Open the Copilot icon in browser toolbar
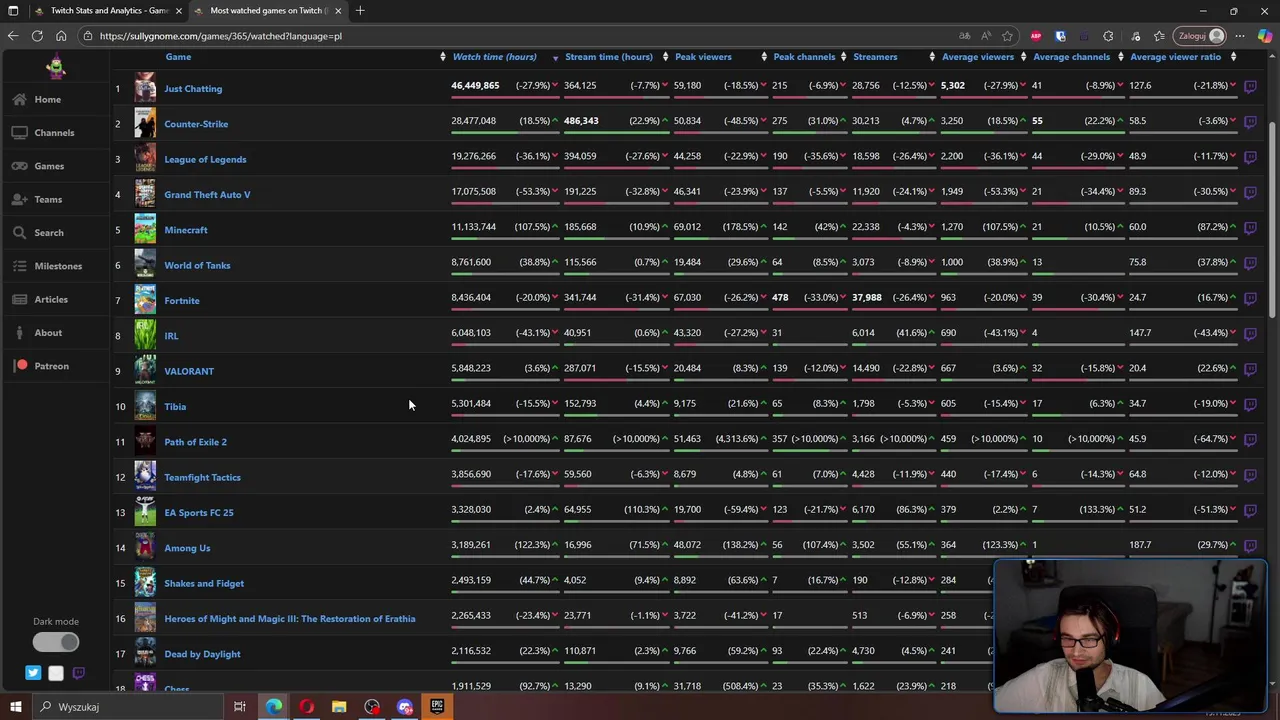 click(x=1264, y=36)
